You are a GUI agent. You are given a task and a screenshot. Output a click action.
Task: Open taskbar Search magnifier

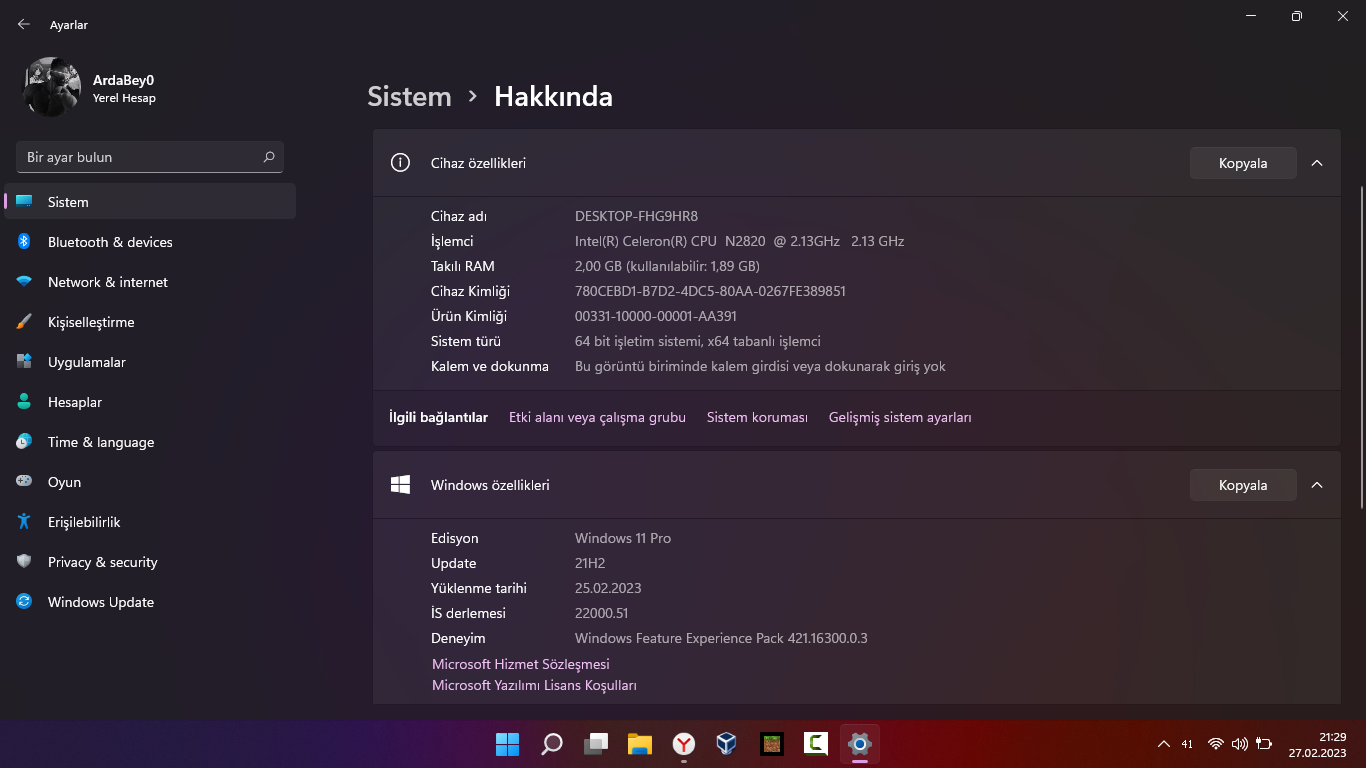[552, 744]
